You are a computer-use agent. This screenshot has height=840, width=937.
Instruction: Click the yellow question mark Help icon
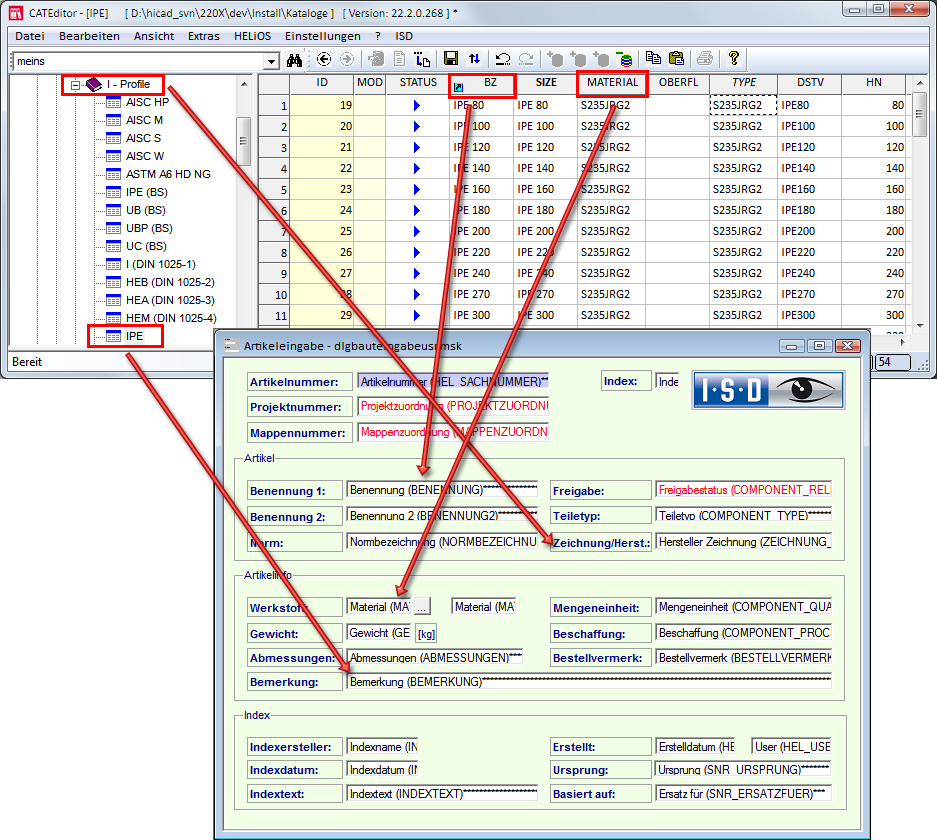[x=733, y=59]
